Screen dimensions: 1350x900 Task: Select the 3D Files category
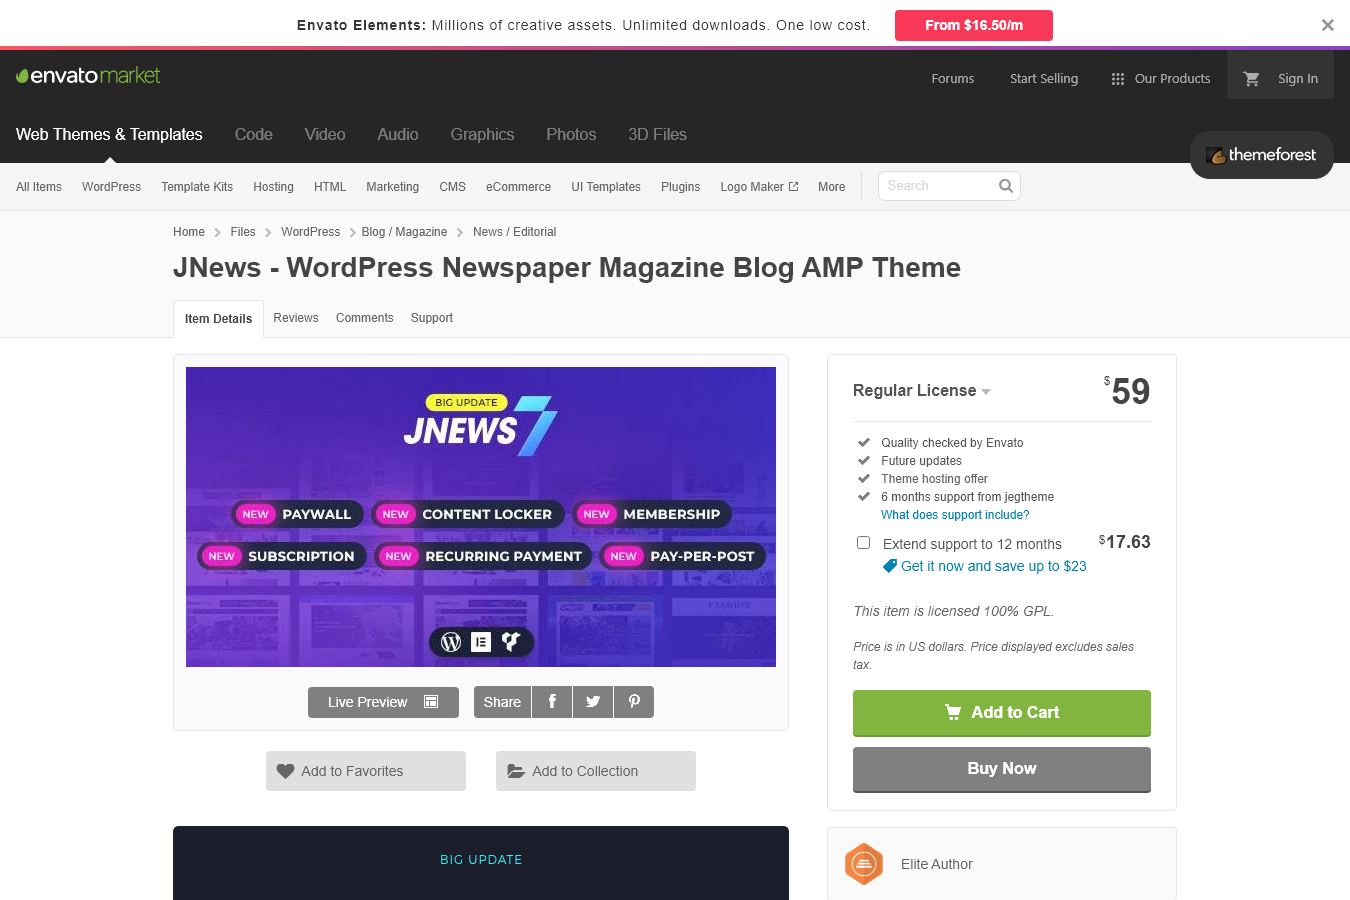click(x=657, y=134)
